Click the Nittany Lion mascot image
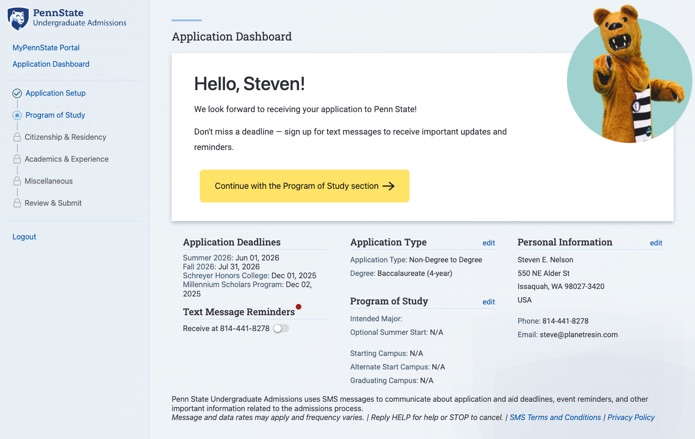Image resolution: width=695 pixels, height=439 pixels. tap(629, 74)
